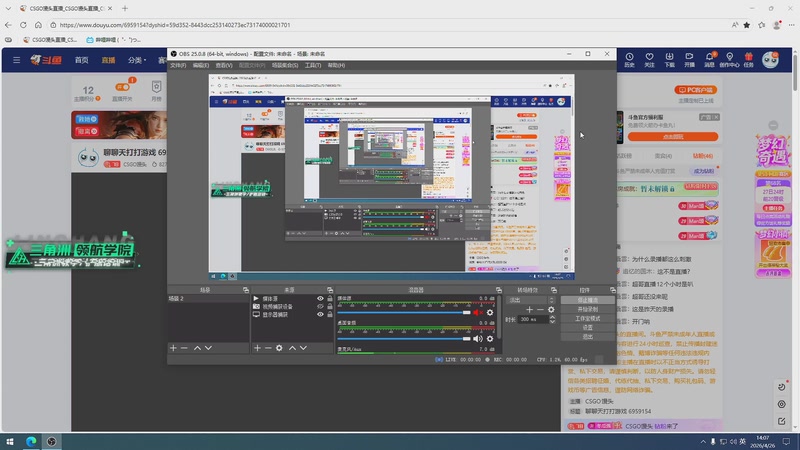Move scene up in scenes panel

pos(197,348)
